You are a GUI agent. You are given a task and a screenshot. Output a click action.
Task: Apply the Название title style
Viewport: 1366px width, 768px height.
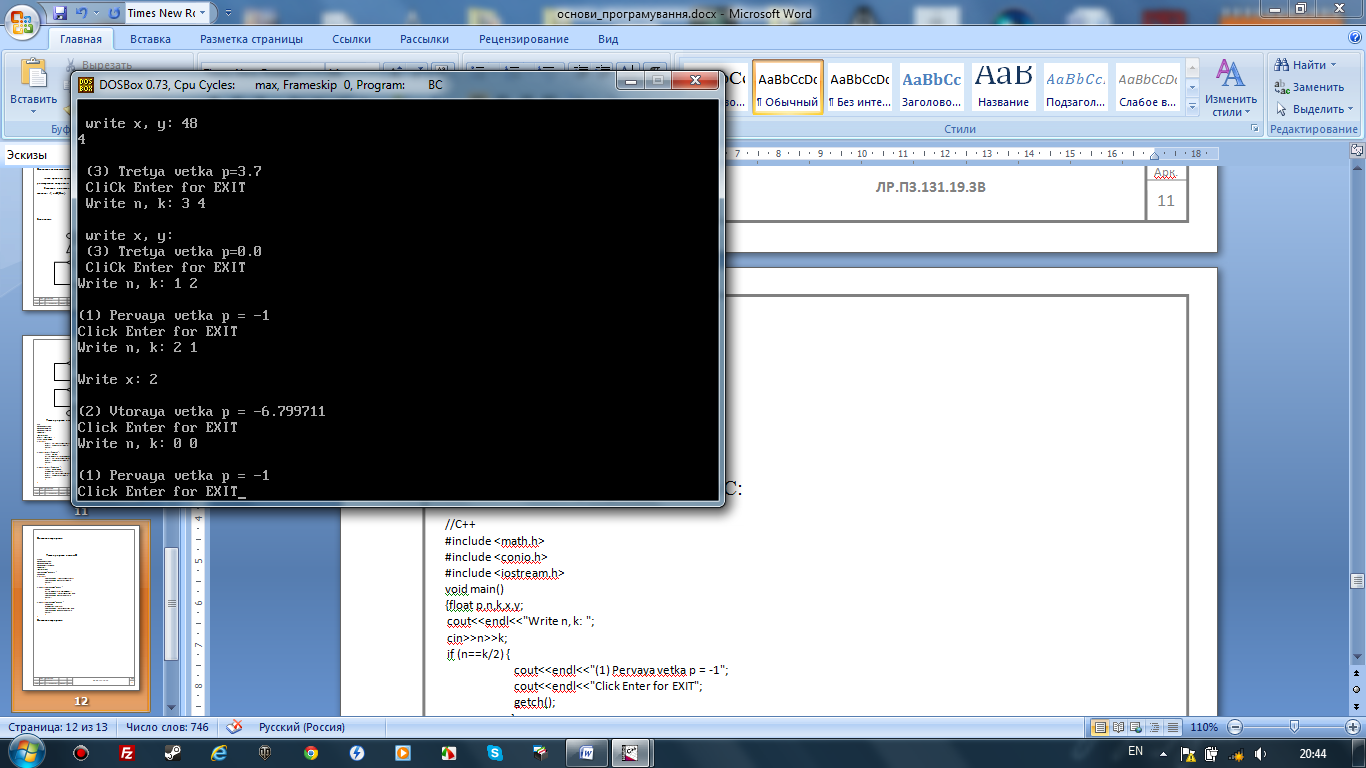(1004, 87)
